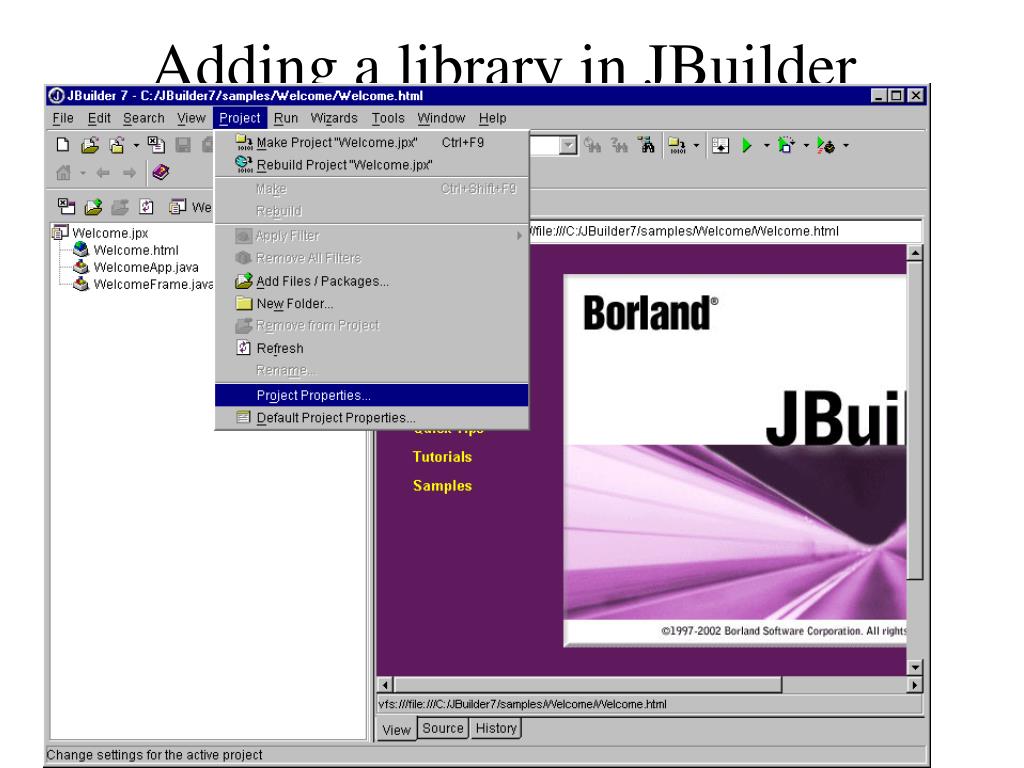Click the Close Project icon in project pane
Image resolution: width=1024 pixels, height=768 pixels.
pyautogui.click(x=66, y=207)
